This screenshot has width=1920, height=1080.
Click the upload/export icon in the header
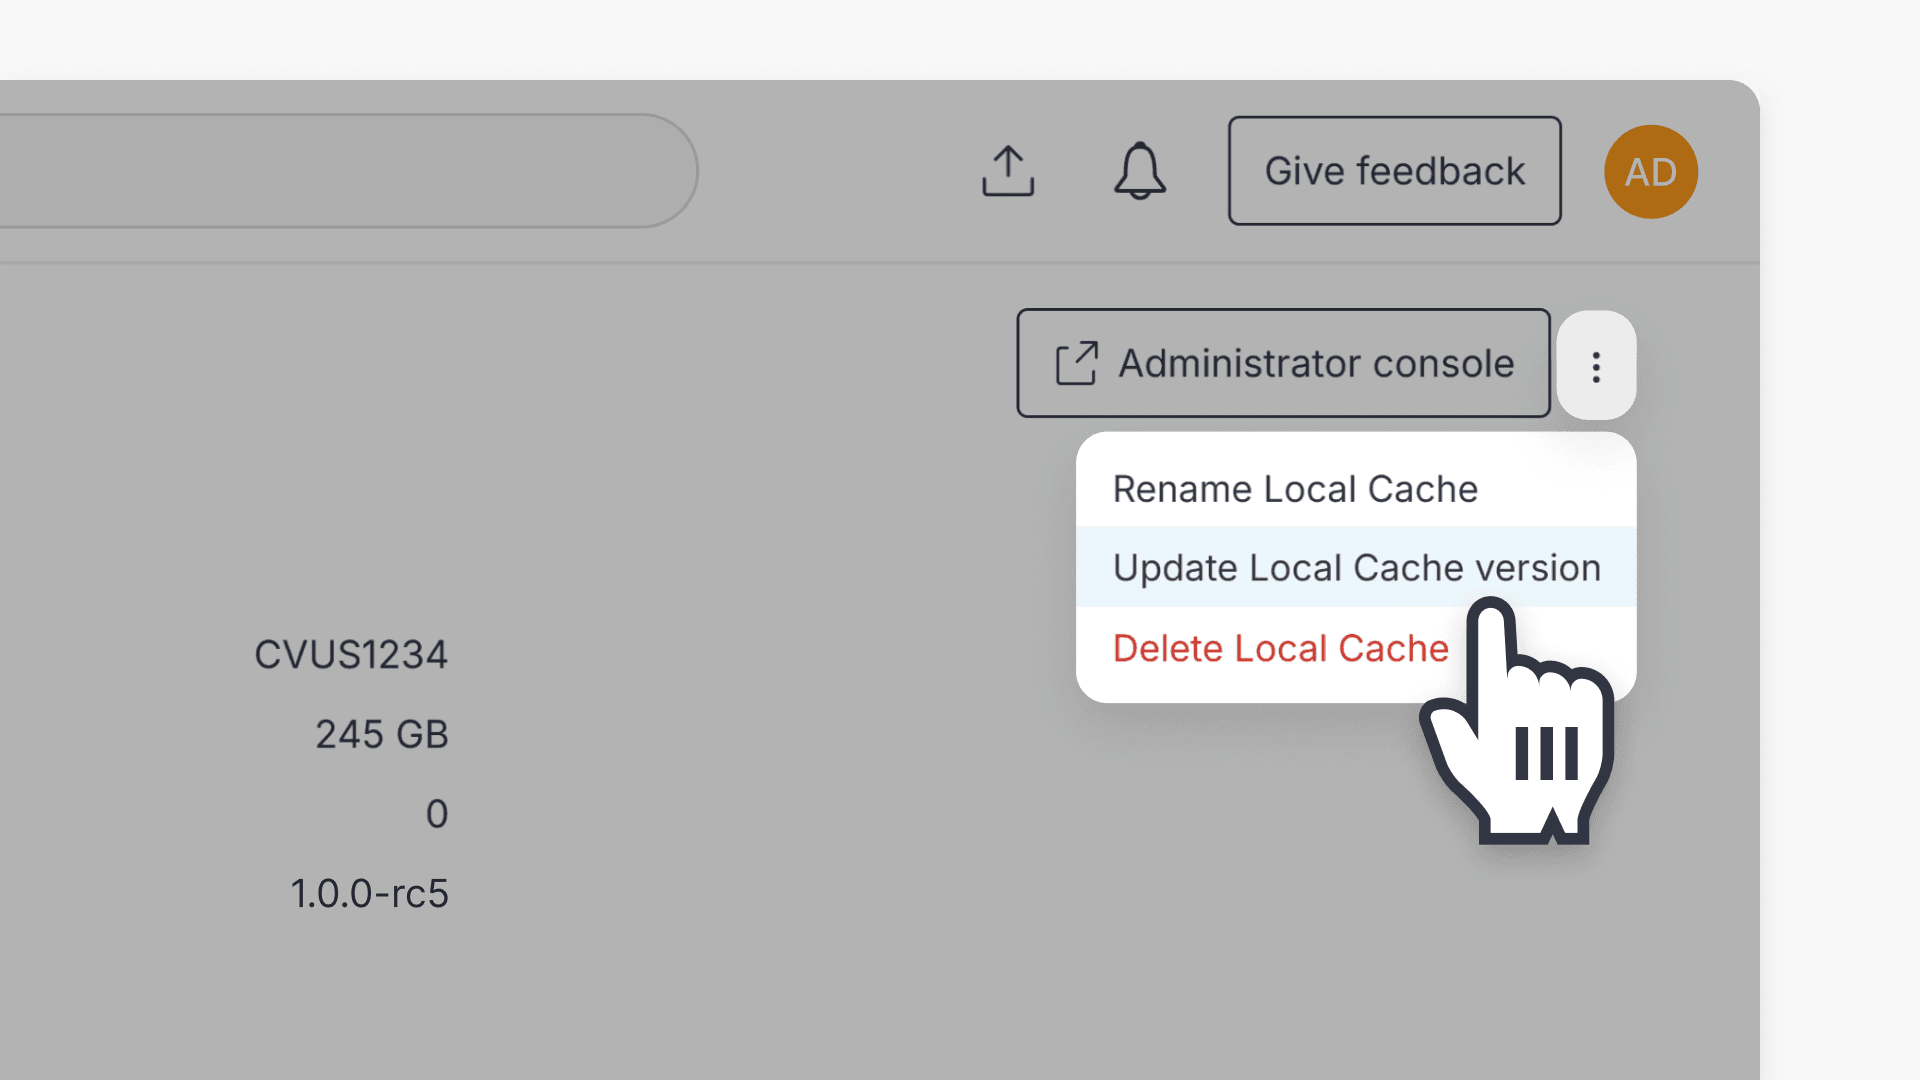coord(1008,170)
